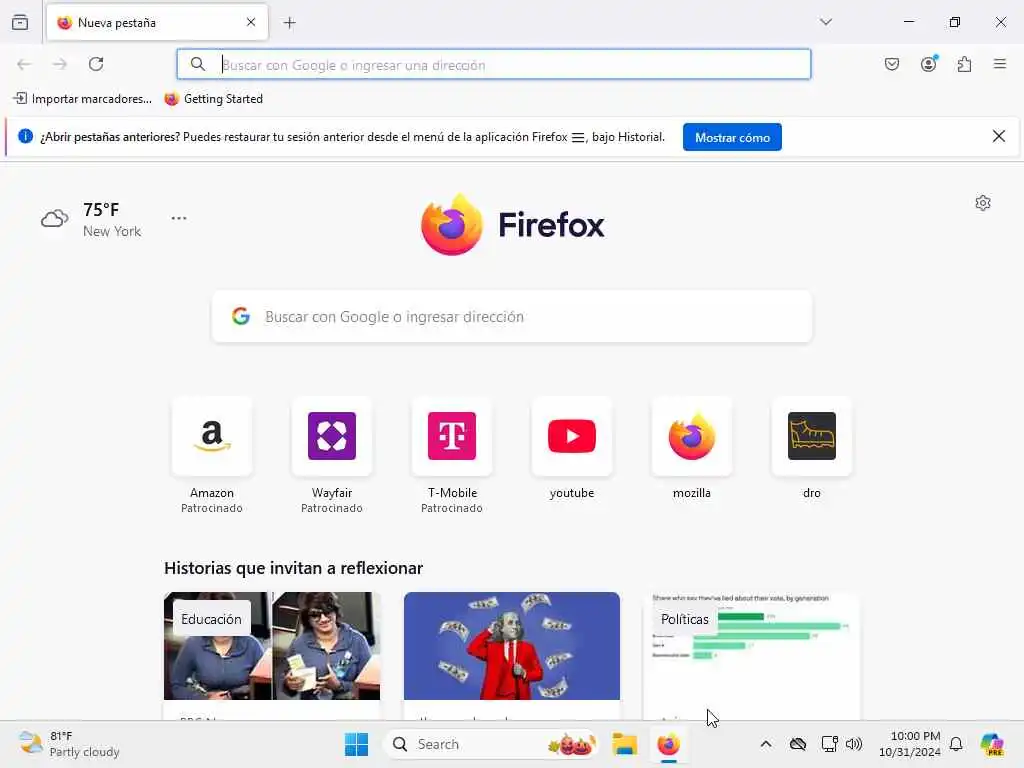Open the dro shortcut tile
The image size is (1024, 768).
click(812, 449)
